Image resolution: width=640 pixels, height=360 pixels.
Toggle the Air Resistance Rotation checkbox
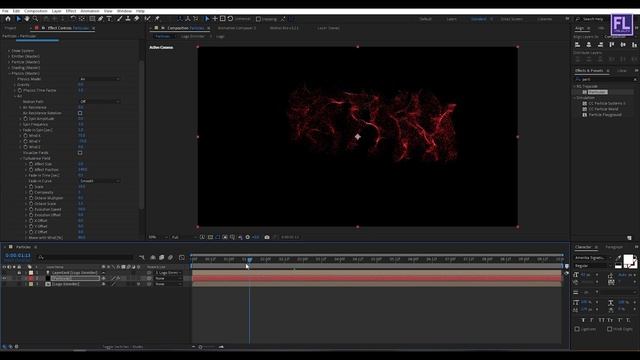pyautogui.click(x=80, y=113)
